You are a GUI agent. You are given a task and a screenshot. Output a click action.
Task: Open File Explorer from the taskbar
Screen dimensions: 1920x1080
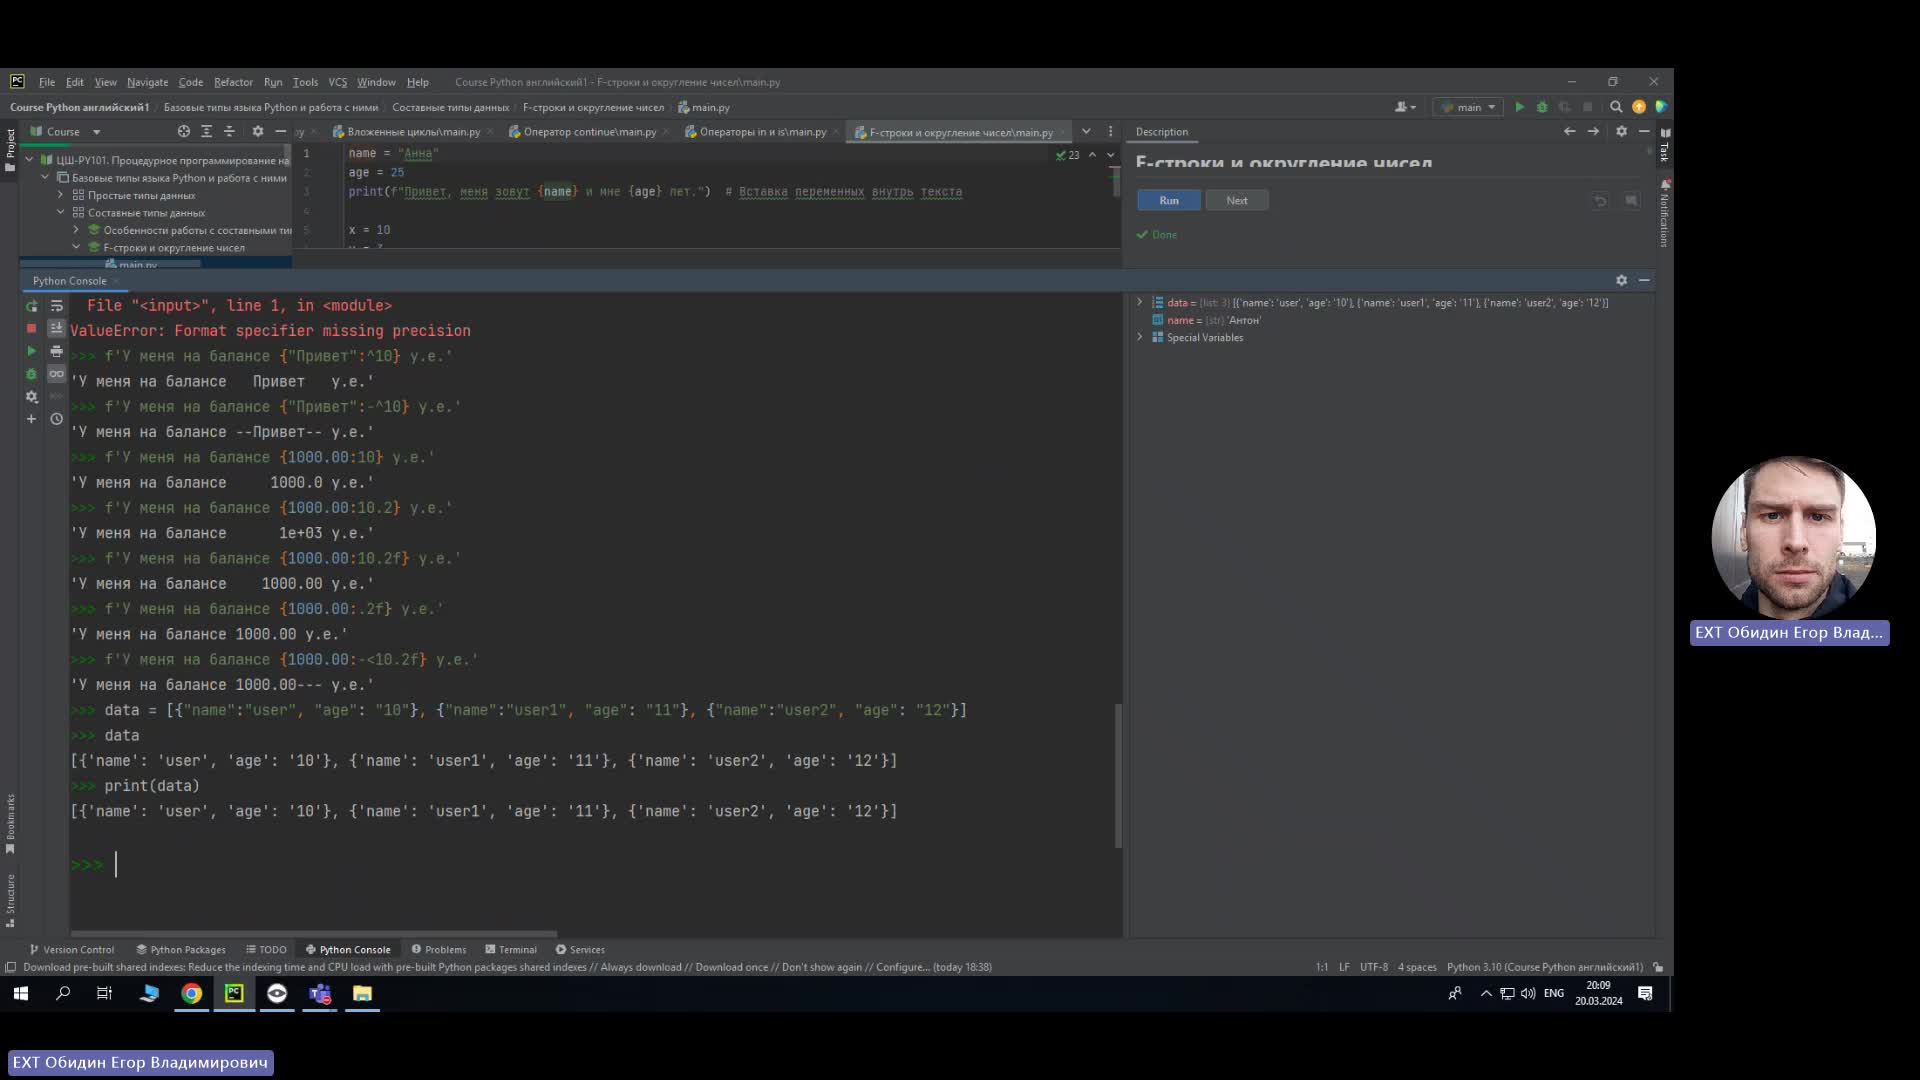(362, 993)
